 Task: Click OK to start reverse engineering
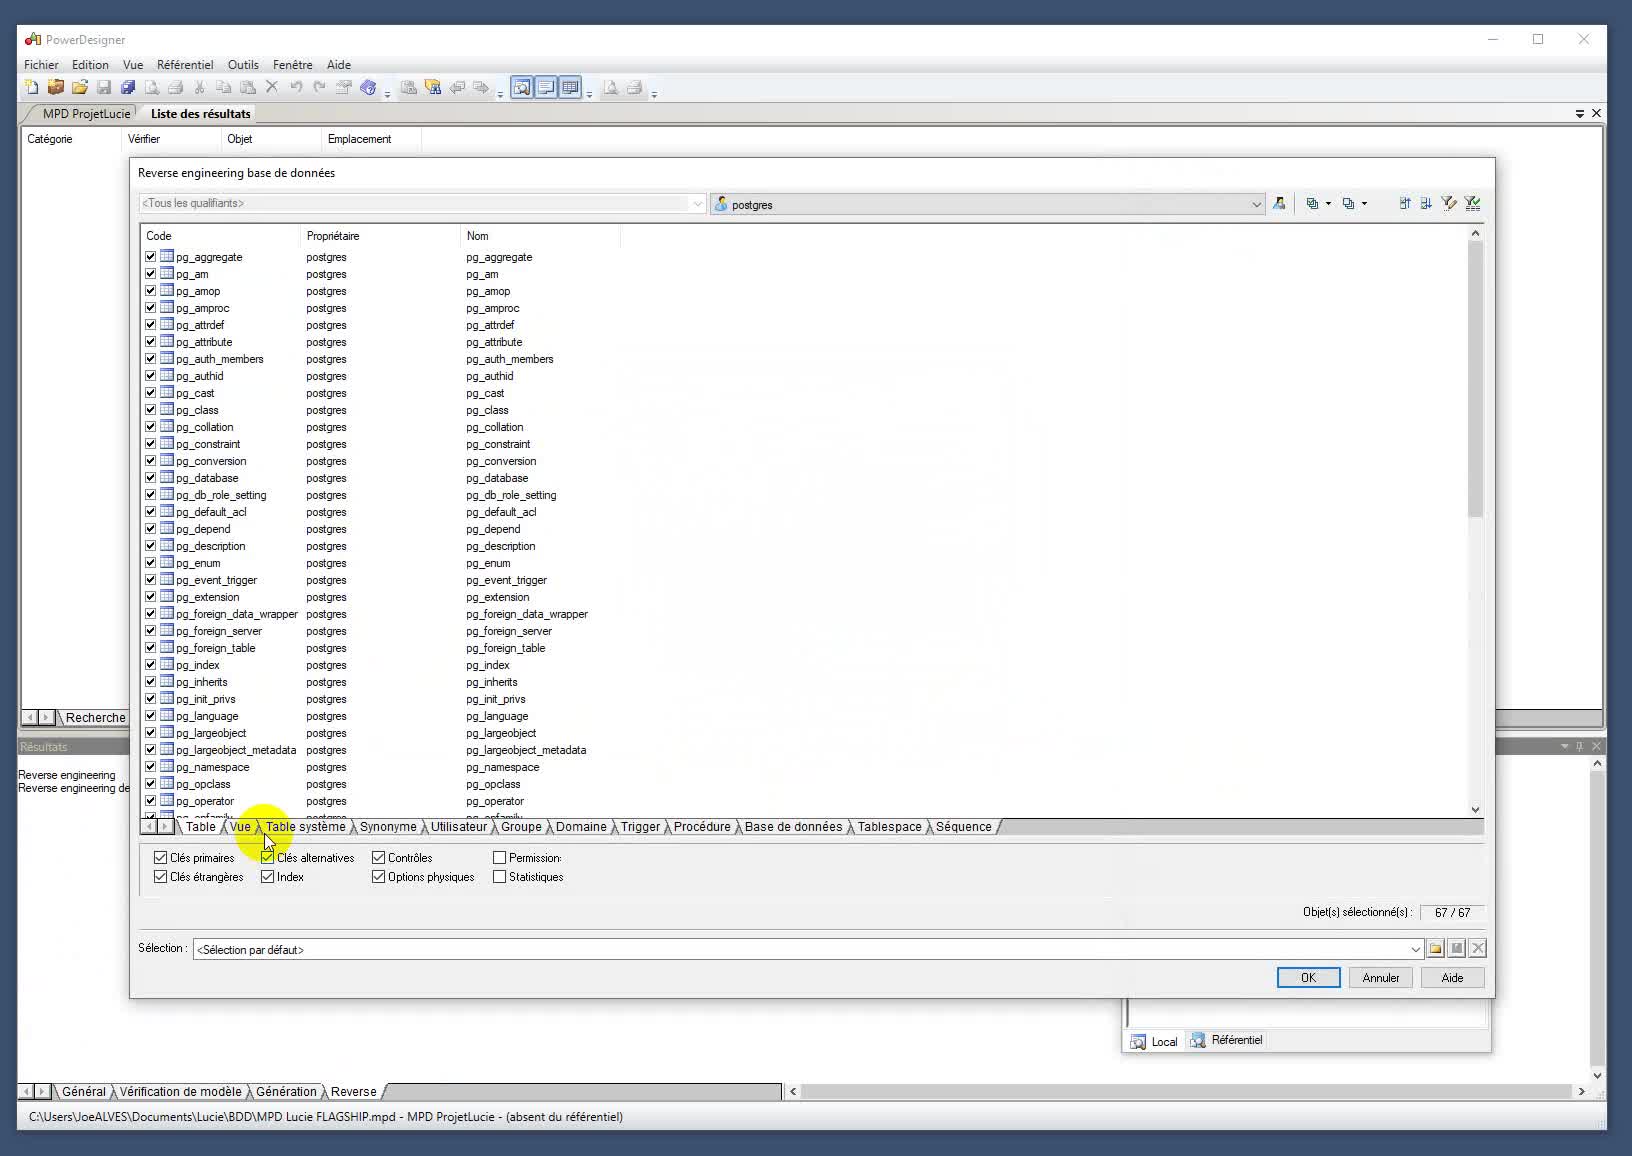tap(1308, 977)
